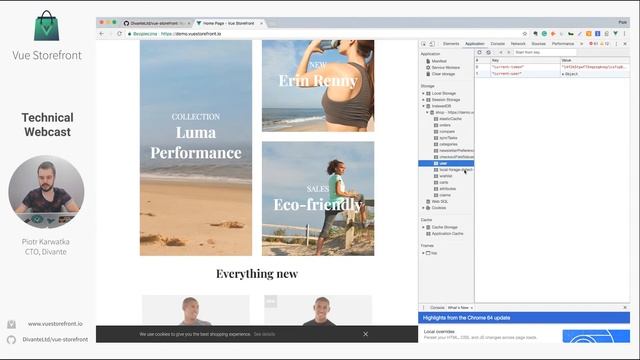Dismiss the cookie notice with X
Viewport: 640px width, 360px height.
pos(365,334)
